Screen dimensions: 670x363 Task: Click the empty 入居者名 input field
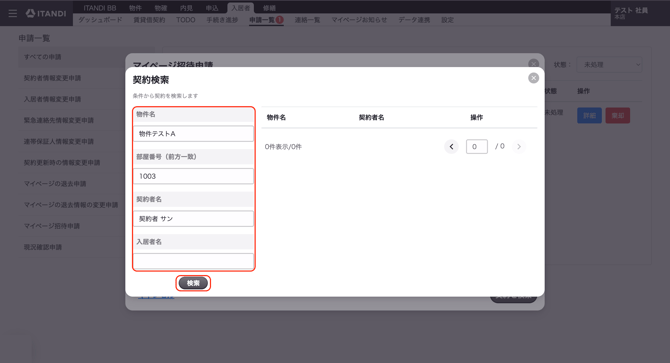click(194, 261)
